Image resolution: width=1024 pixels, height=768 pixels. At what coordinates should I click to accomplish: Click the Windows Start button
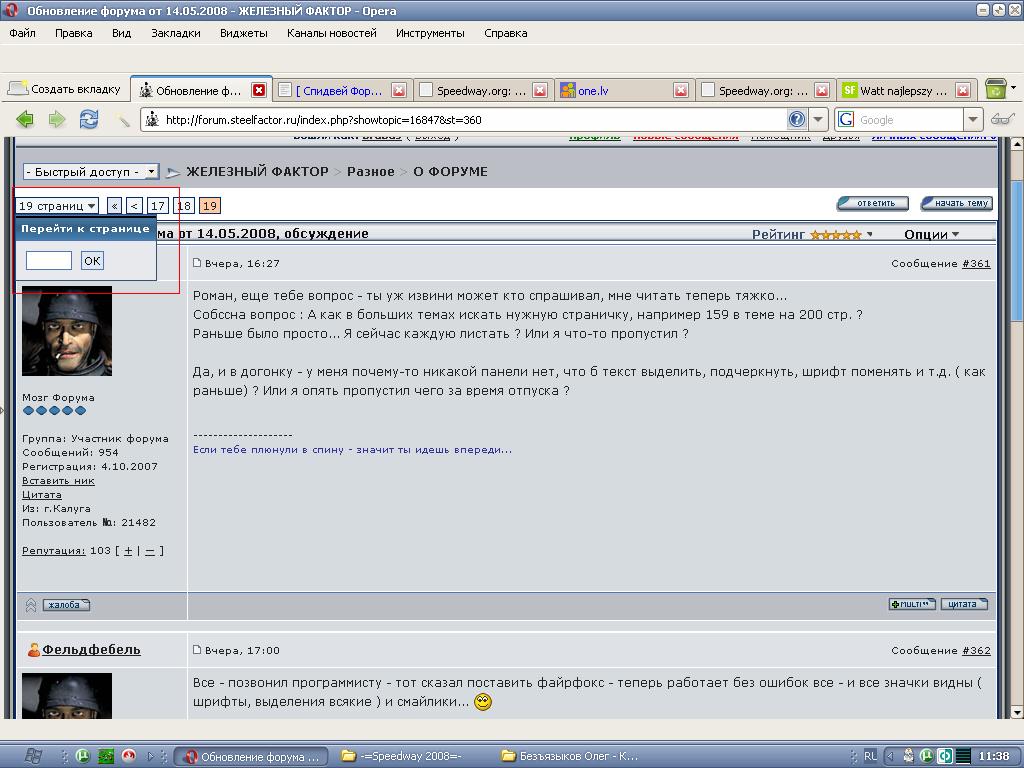[33, 756]
